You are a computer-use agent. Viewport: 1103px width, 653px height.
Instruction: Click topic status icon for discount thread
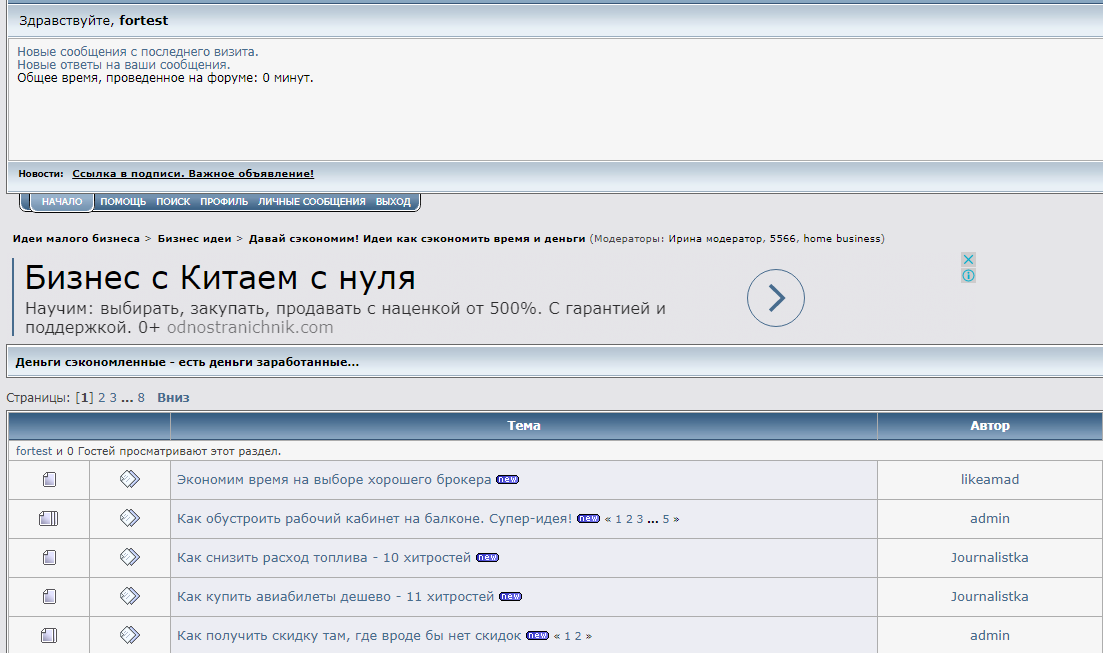49,635
